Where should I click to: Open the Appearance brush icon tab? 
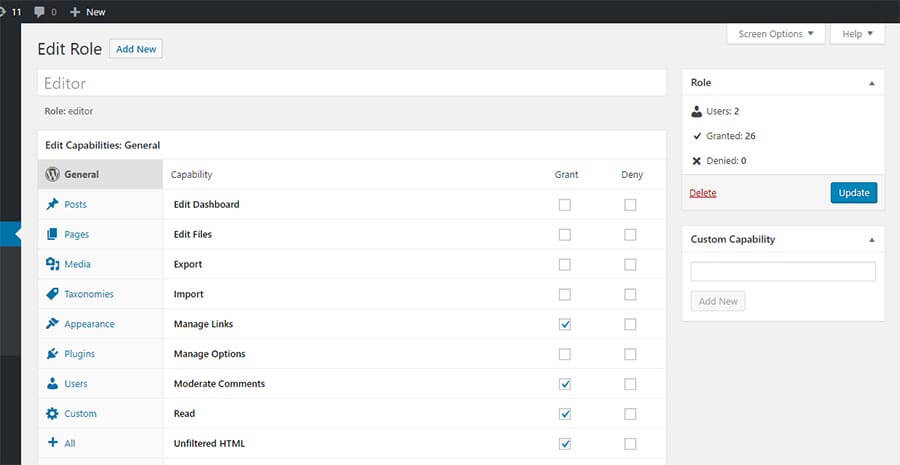[x=52, y=324]
